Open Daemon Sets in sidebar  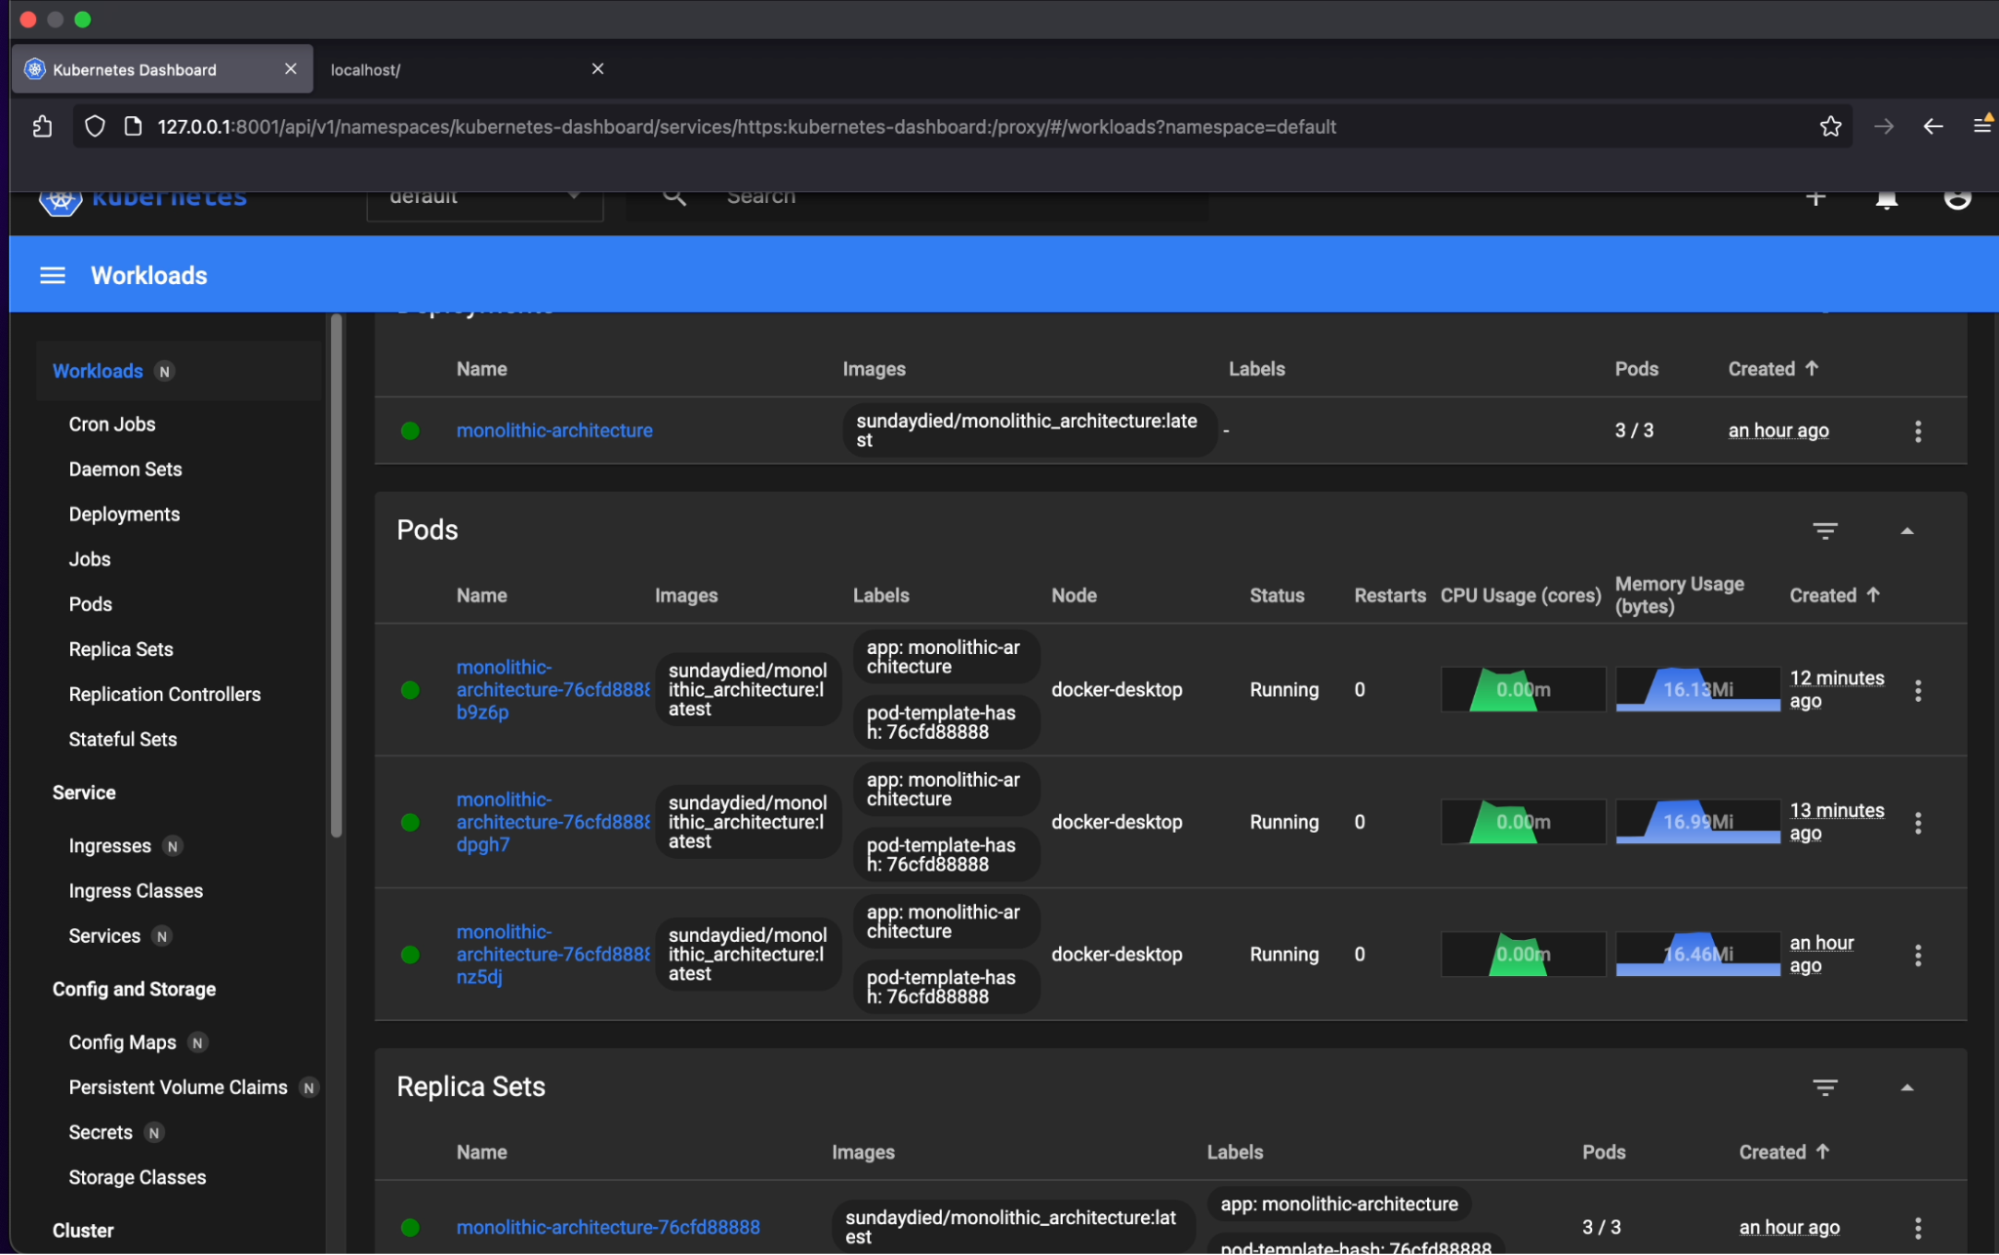pos(125,469)
